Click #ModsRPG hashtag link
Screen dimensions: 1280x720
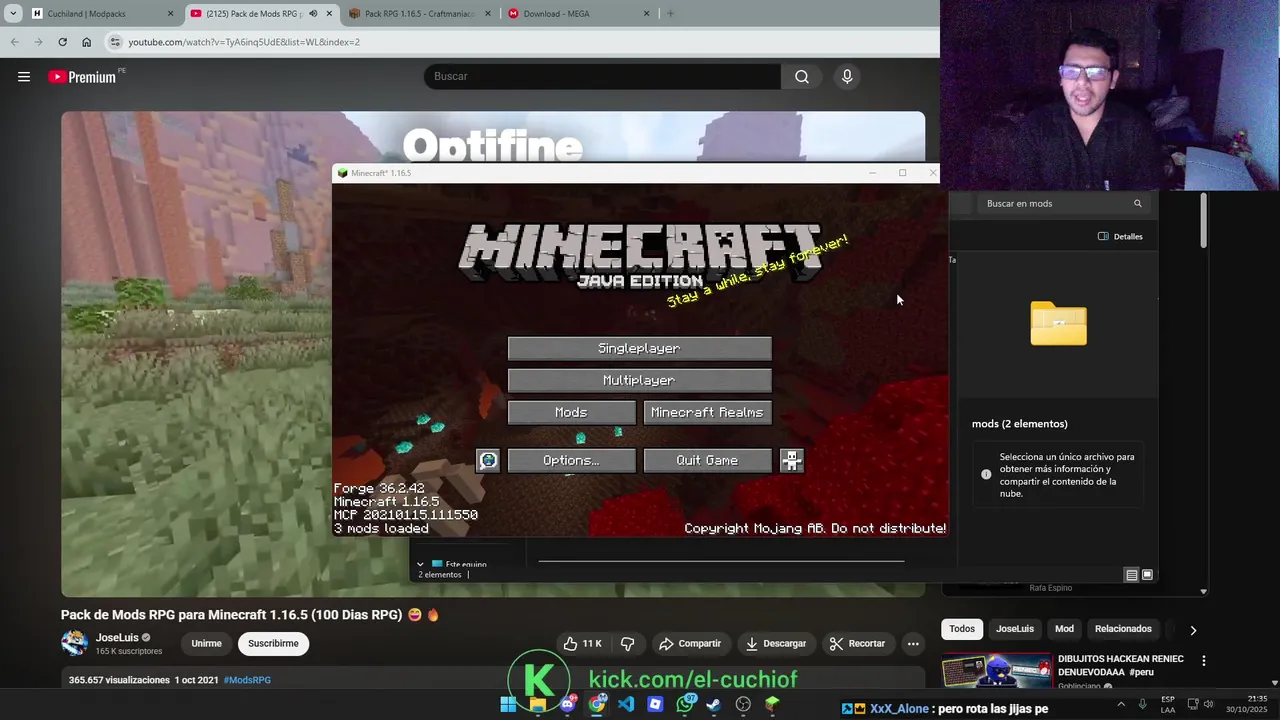(247, 680)
